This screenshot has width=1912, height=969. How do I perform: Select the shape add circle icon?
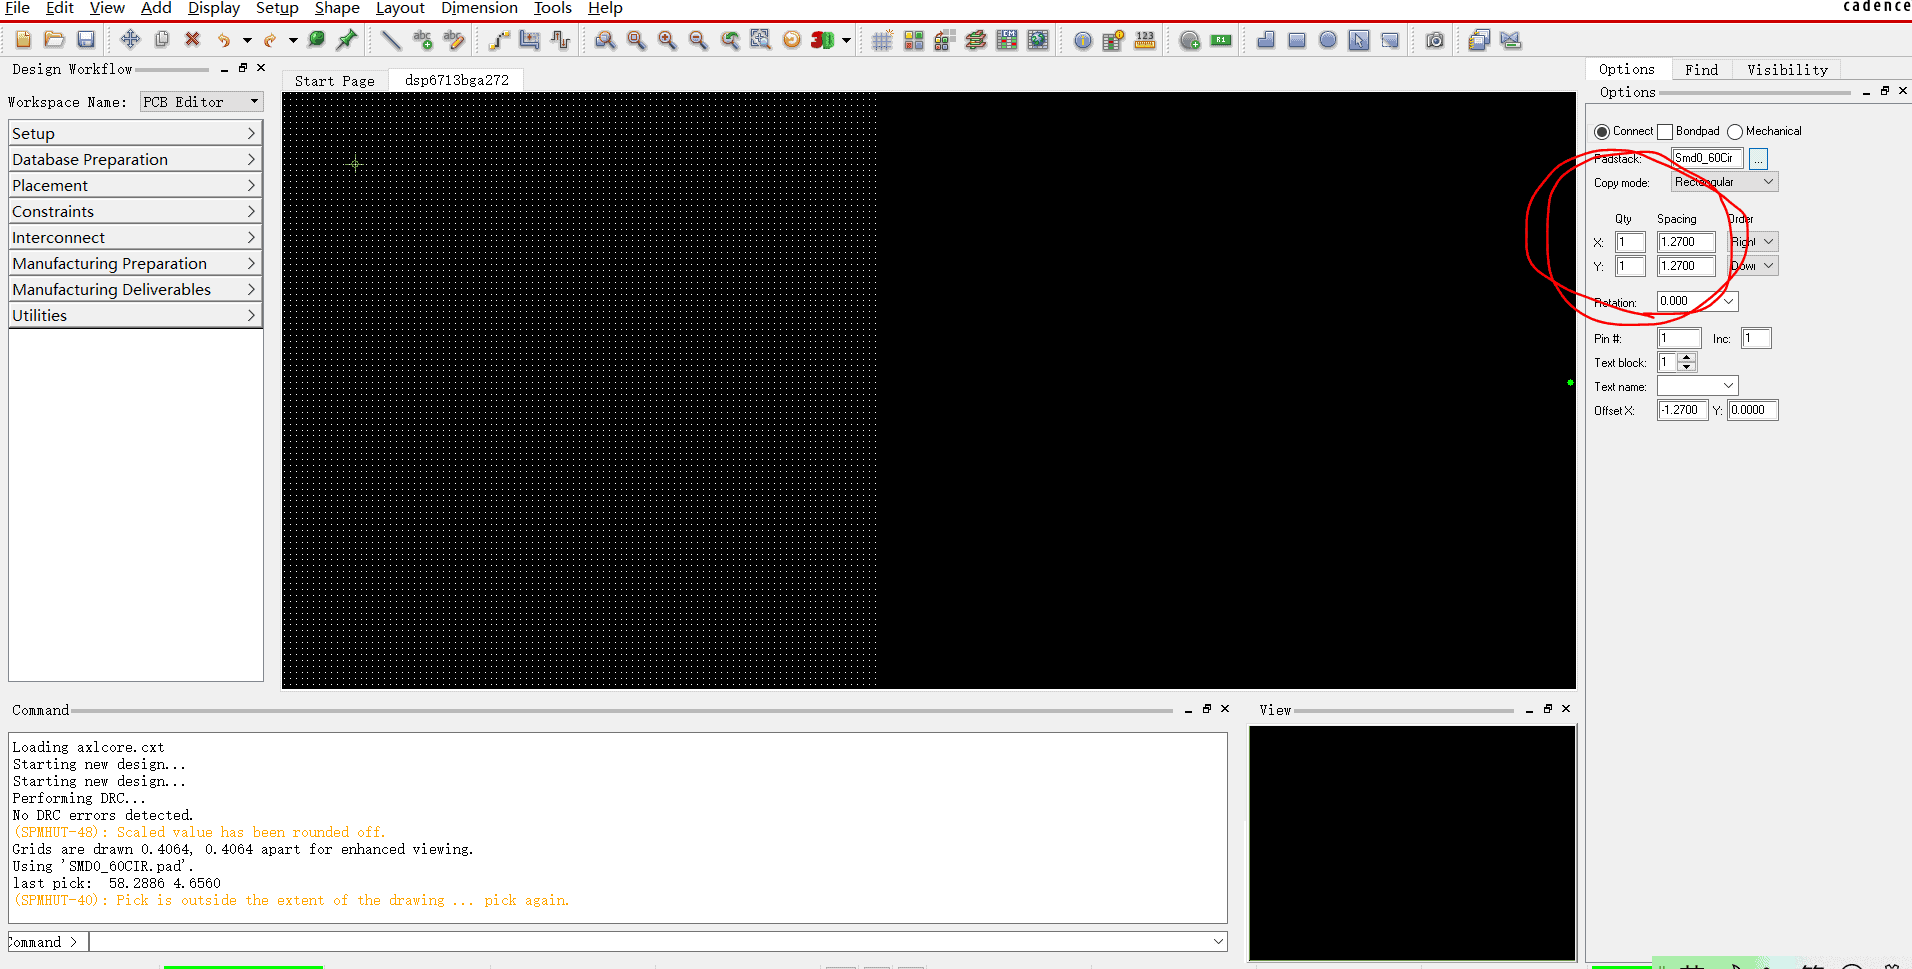click(1328, 40)
